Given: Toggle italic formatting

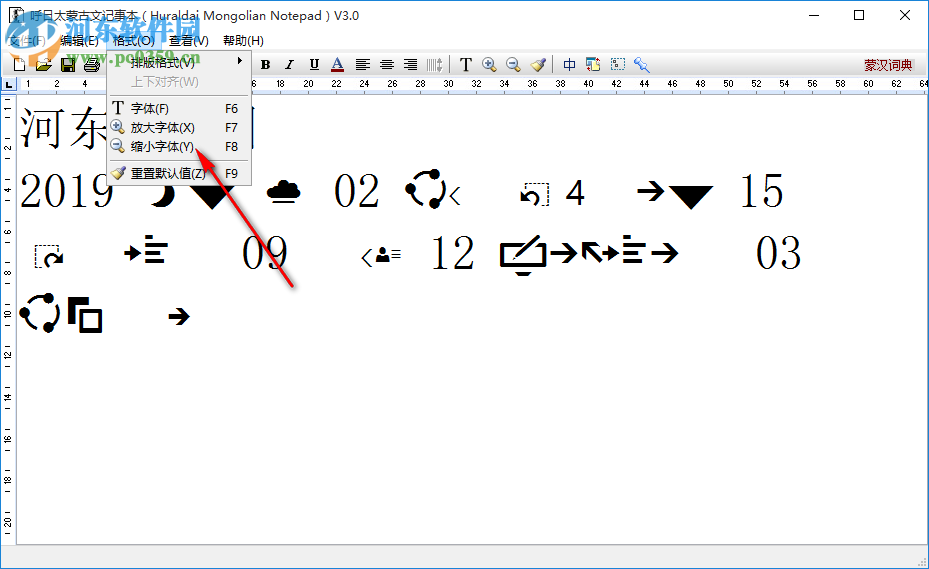Looking at the screenshot, I should click(289, 65).
